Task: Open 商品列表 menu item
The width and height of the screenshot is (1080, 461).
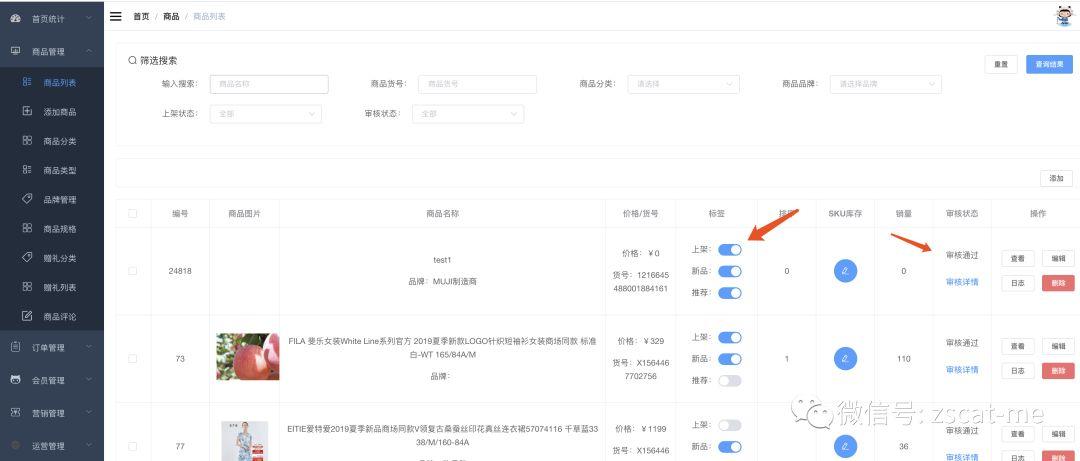Action: tap(52, 82)
